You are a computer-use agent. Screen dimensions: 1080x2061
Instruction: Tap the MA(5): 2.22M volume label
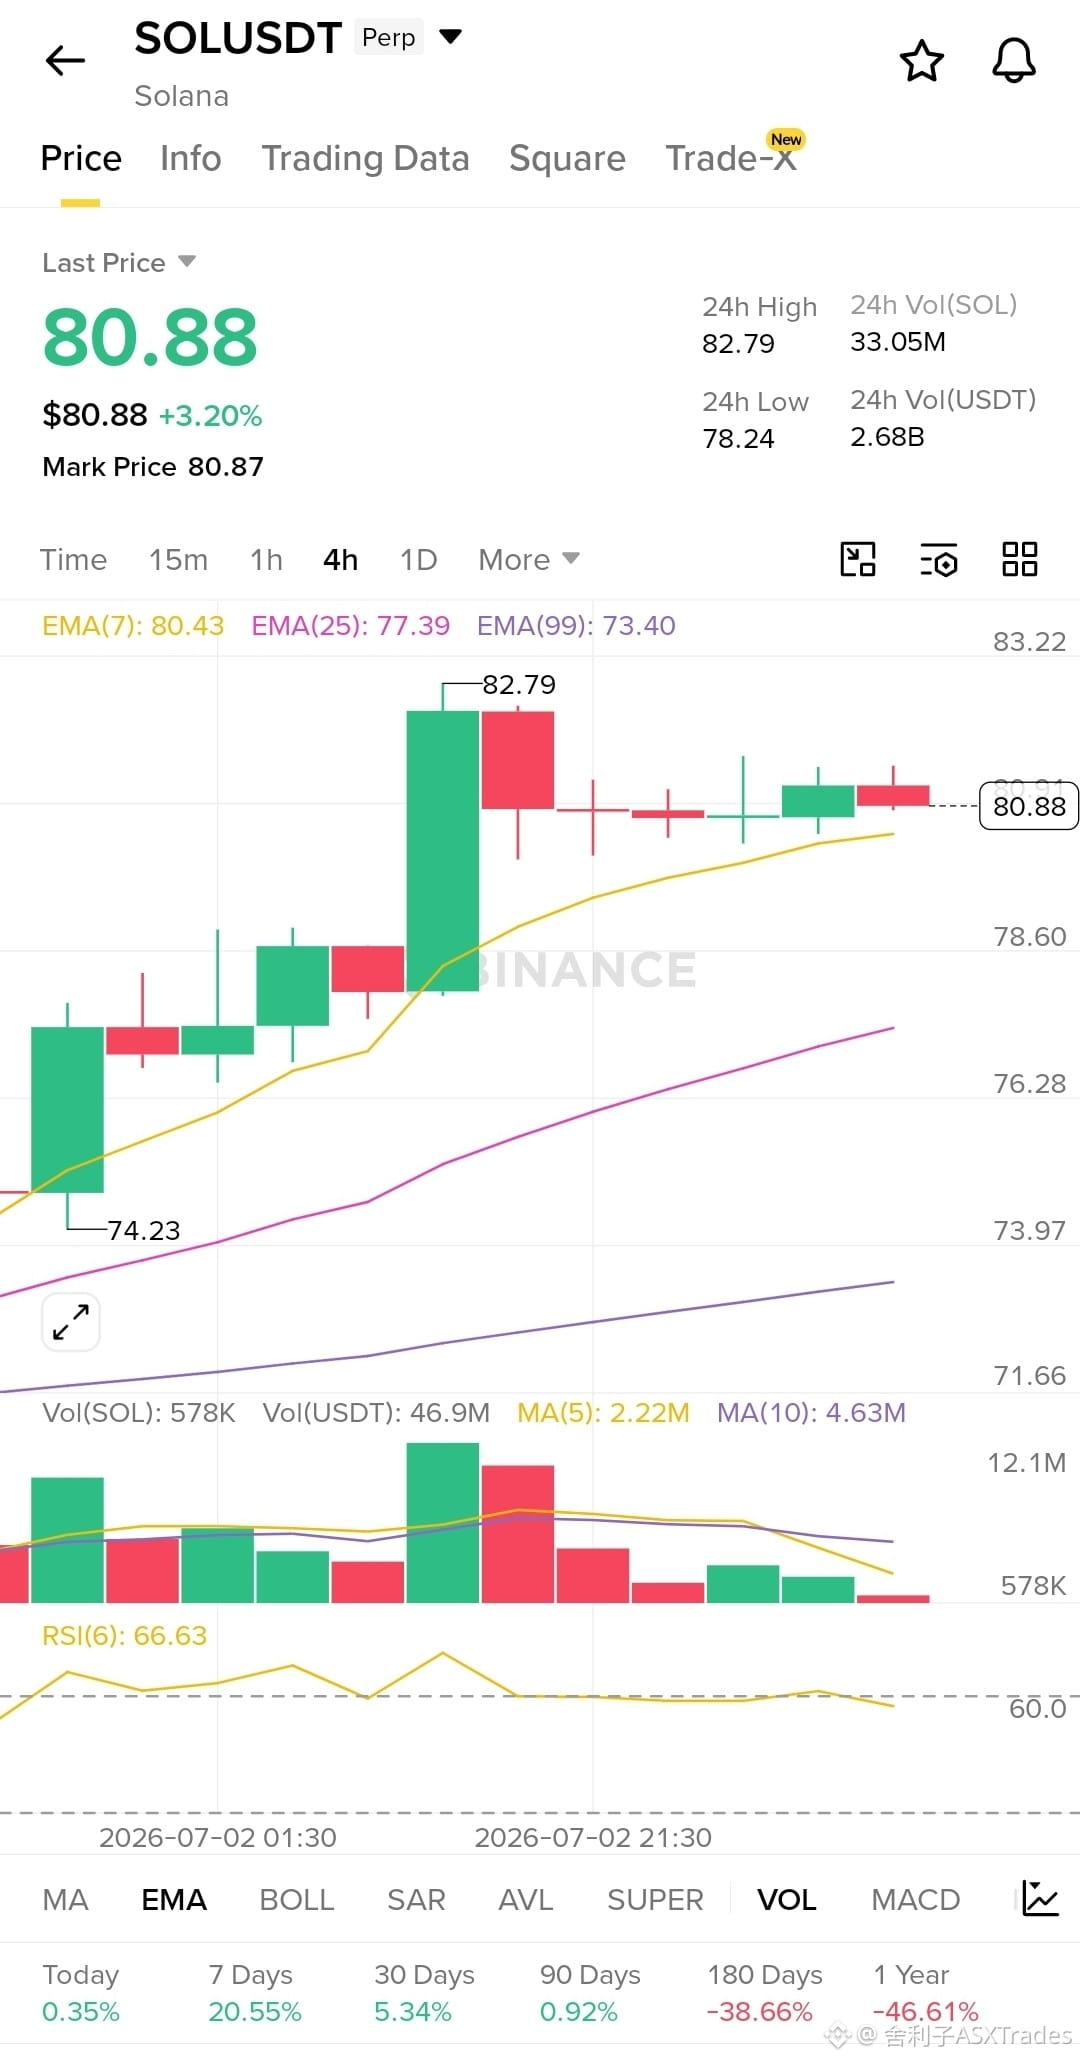tap(603, 1412)
